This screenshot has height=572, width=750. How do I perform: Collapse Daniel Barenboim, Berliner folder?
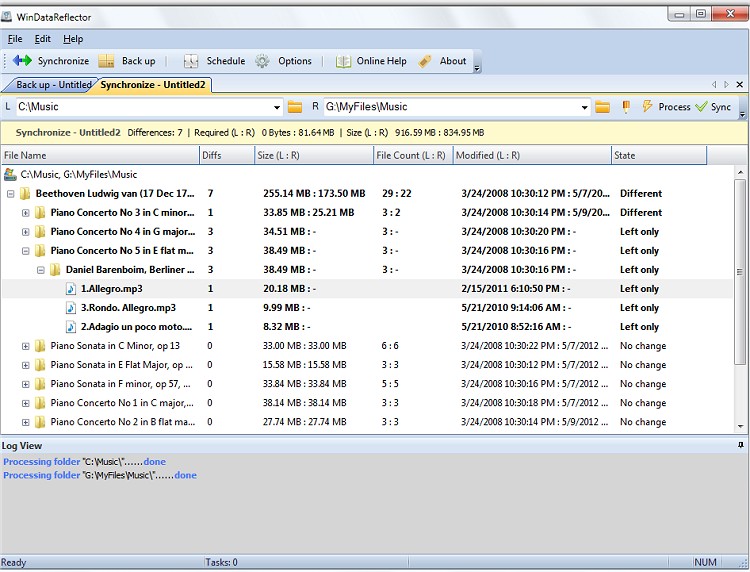tap(41, 270)
